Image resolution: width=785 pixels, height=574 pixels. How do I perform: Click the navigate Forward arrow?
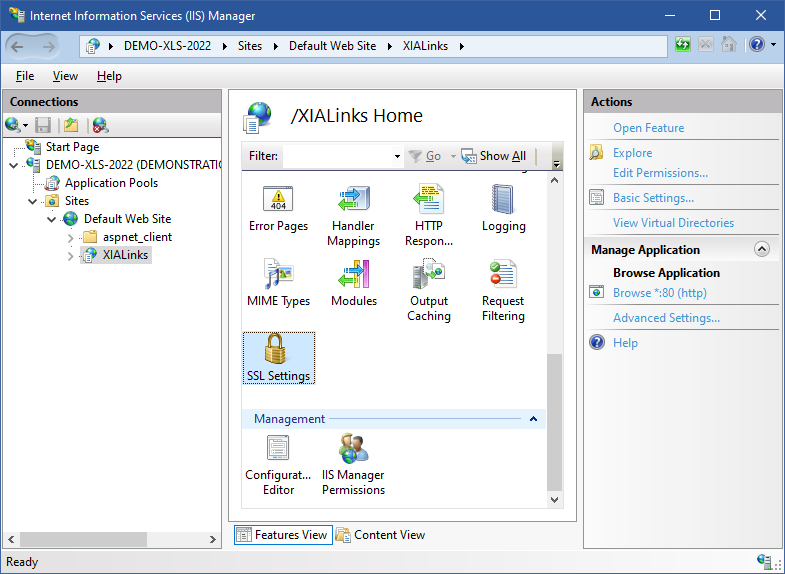[49, 47]
